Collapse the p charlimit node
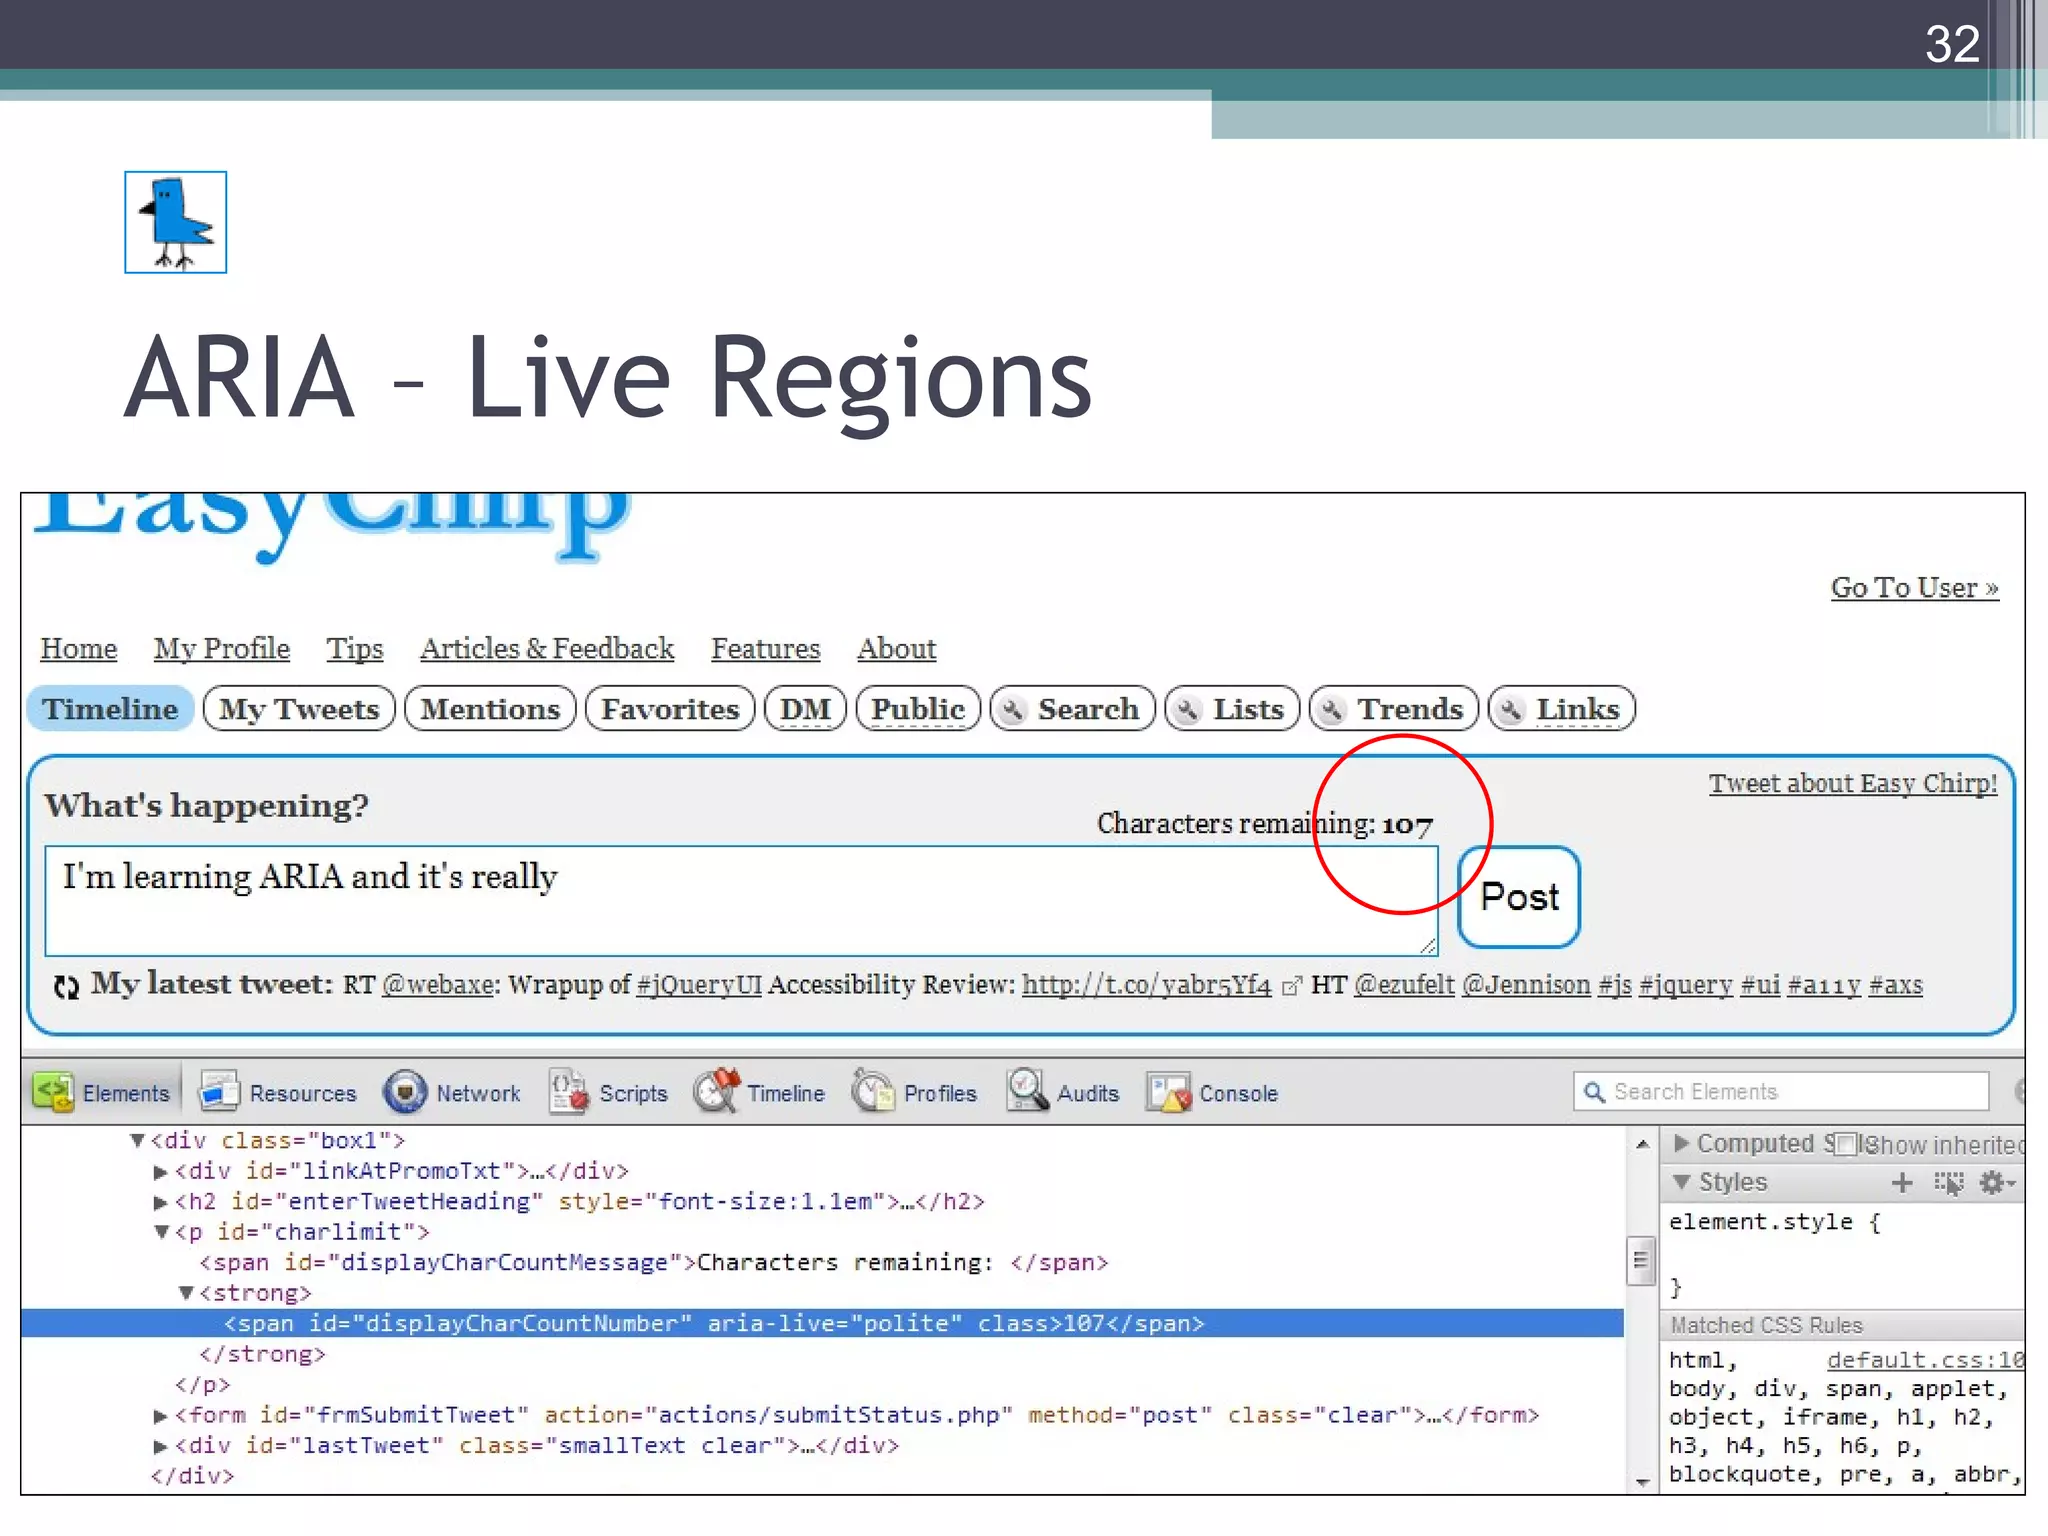2048x1536 pixels. click(162, 1232)
